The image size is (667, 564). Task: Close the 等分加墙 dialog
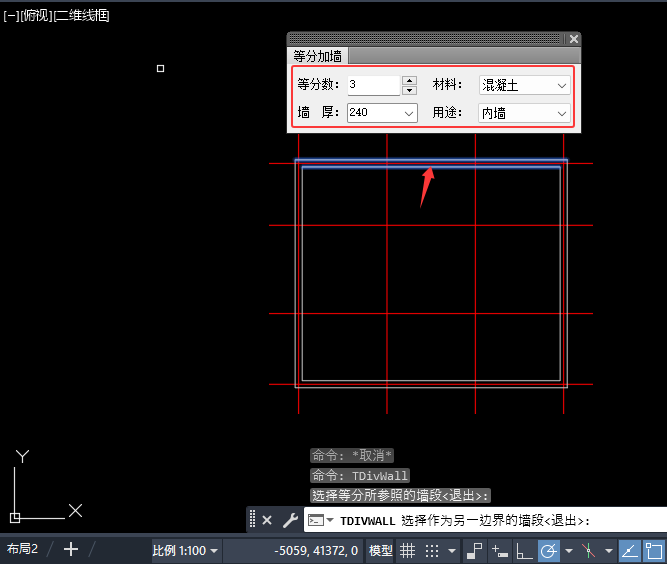(573, 39)
